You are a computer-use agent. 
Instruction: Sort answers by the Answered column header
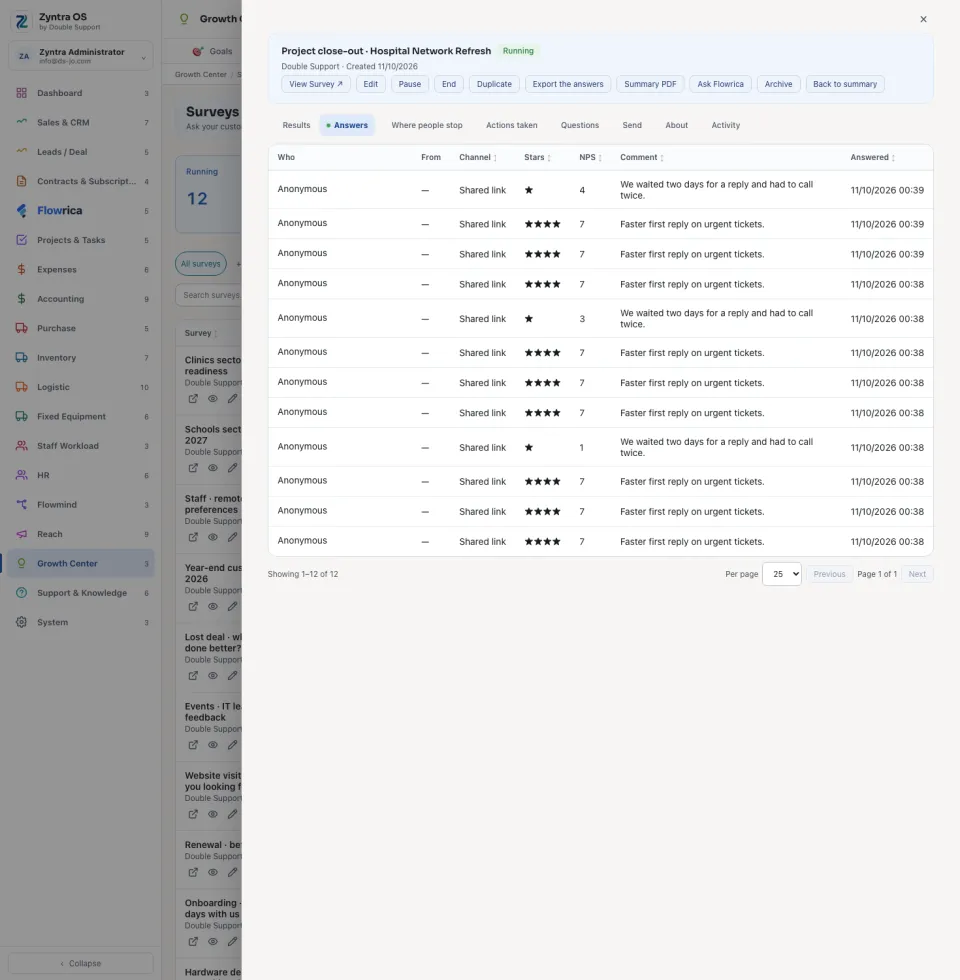[872, 158]
